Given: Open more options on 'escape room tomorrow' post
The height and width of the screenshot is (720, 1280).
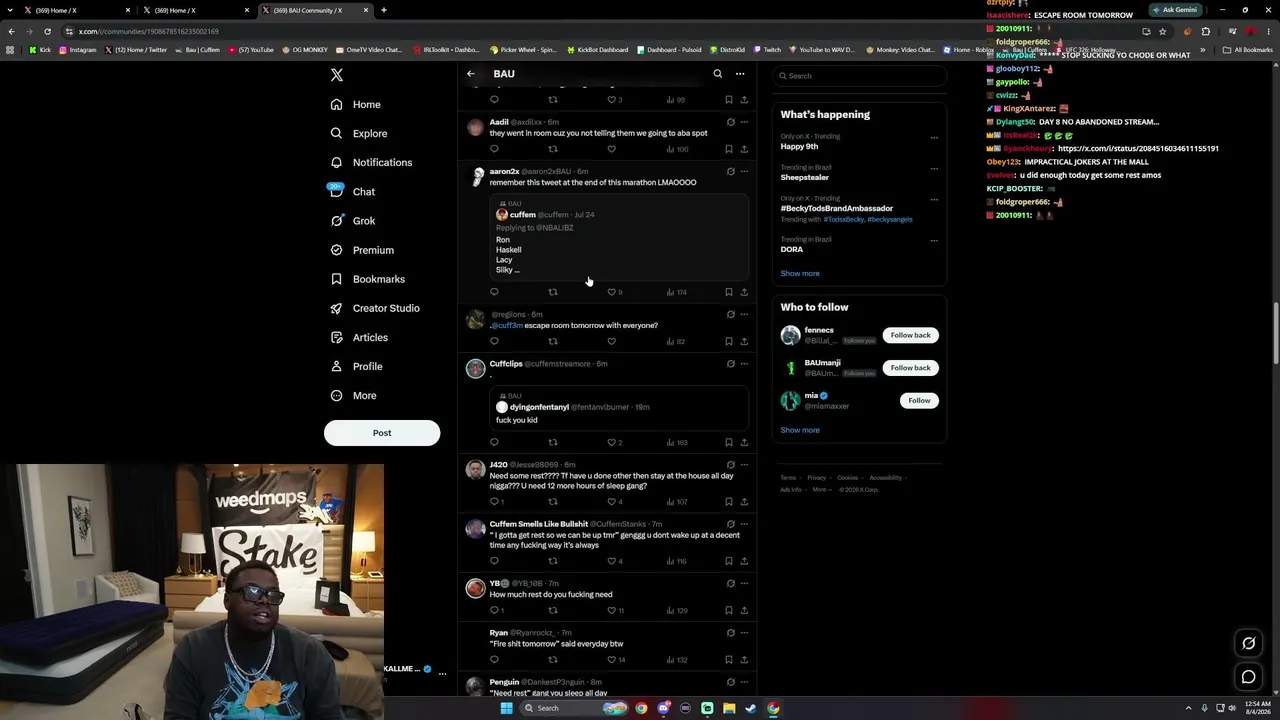Looking at the screenshot, I should 744,314.
